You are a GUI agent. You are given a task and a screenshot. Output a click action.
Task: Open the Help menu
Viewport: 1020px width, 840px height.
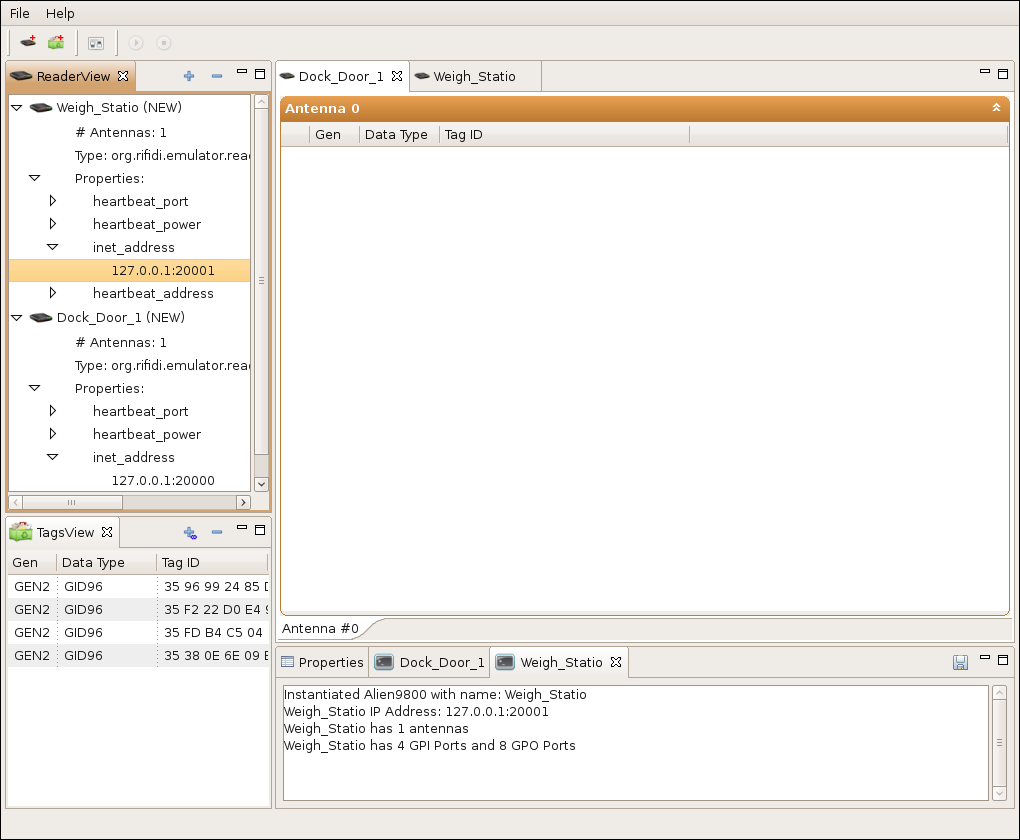[x=60, y=13]
